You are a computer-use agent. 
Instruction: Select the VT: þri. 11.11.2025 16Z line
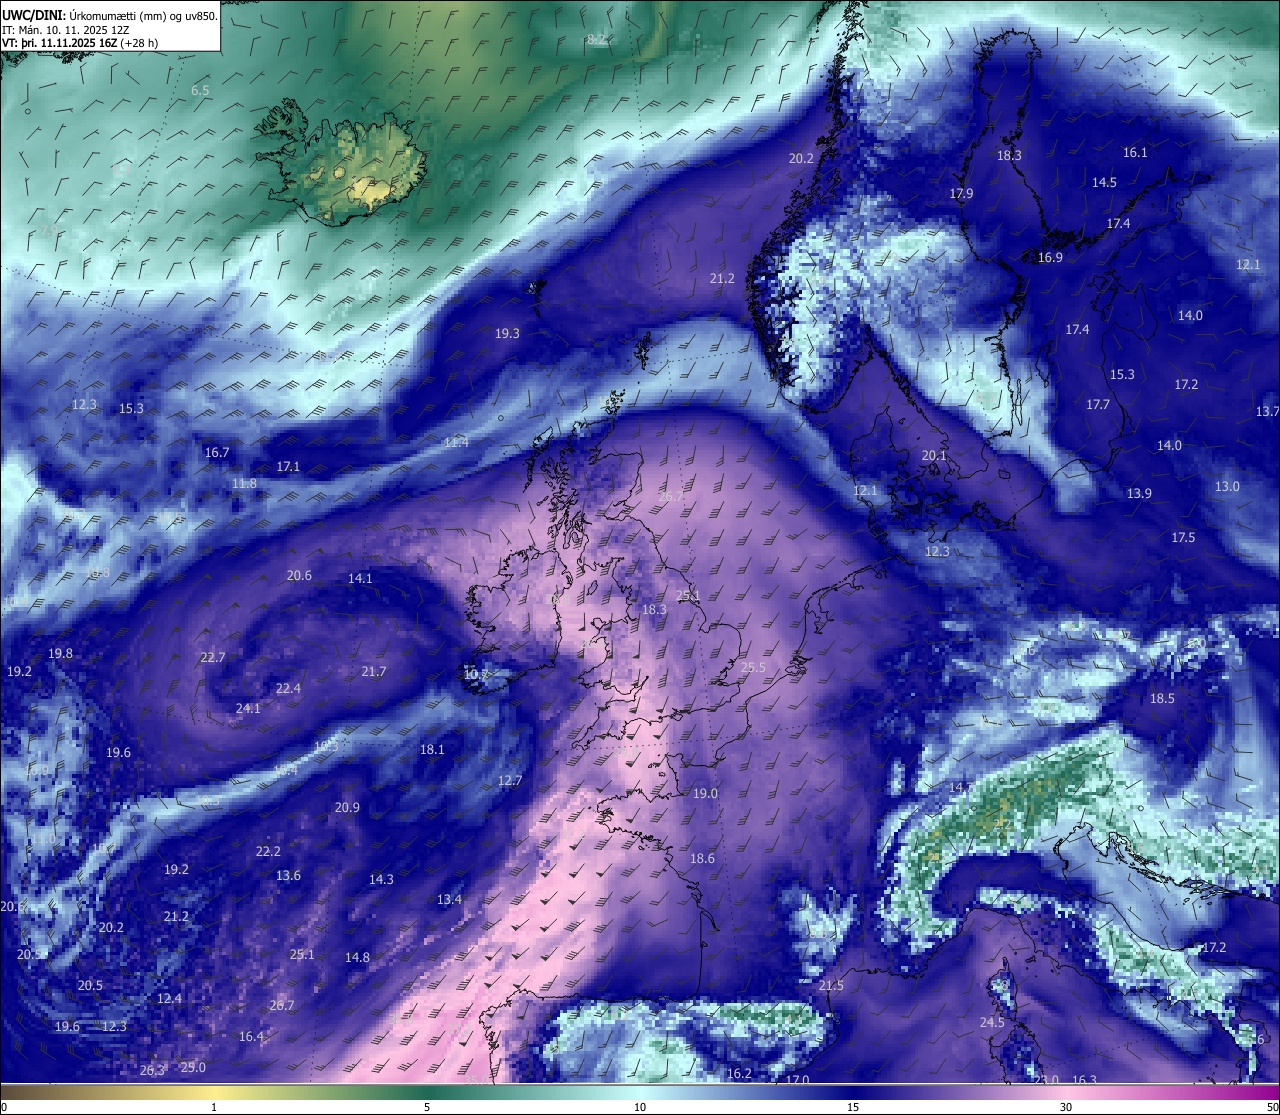(80, 43)
